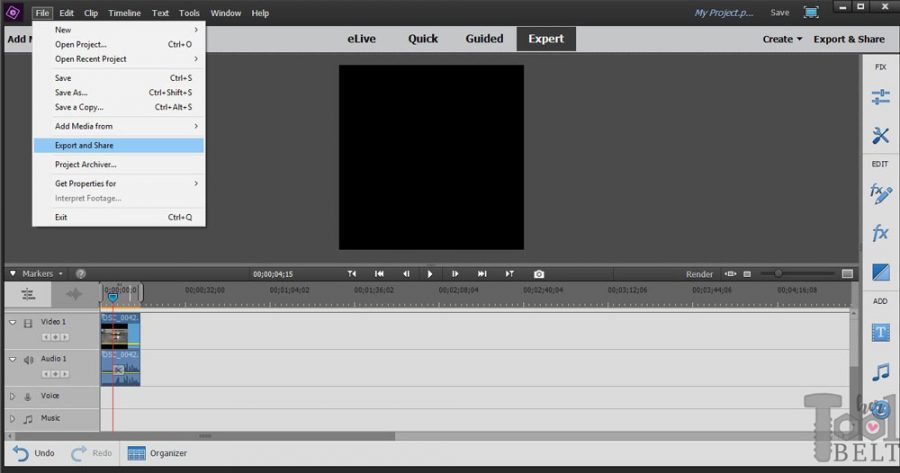Expand the Voice track
The width and height of the screenshot is (900, 473).
coord(13,396)
